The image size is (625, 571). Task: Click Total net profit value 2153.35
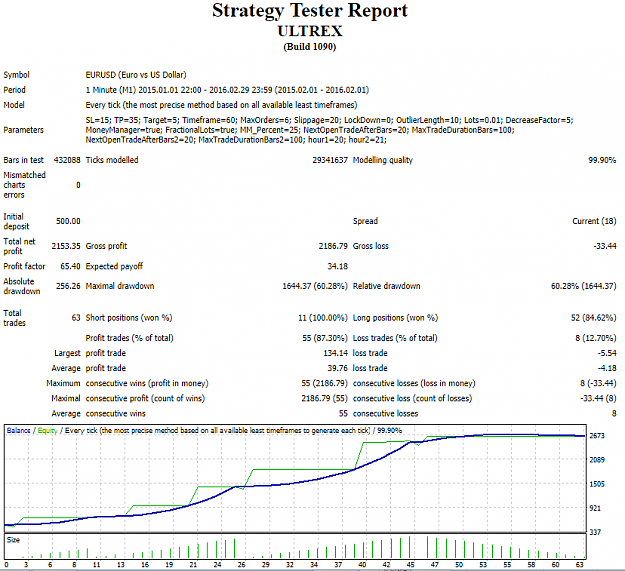(66, 246)
